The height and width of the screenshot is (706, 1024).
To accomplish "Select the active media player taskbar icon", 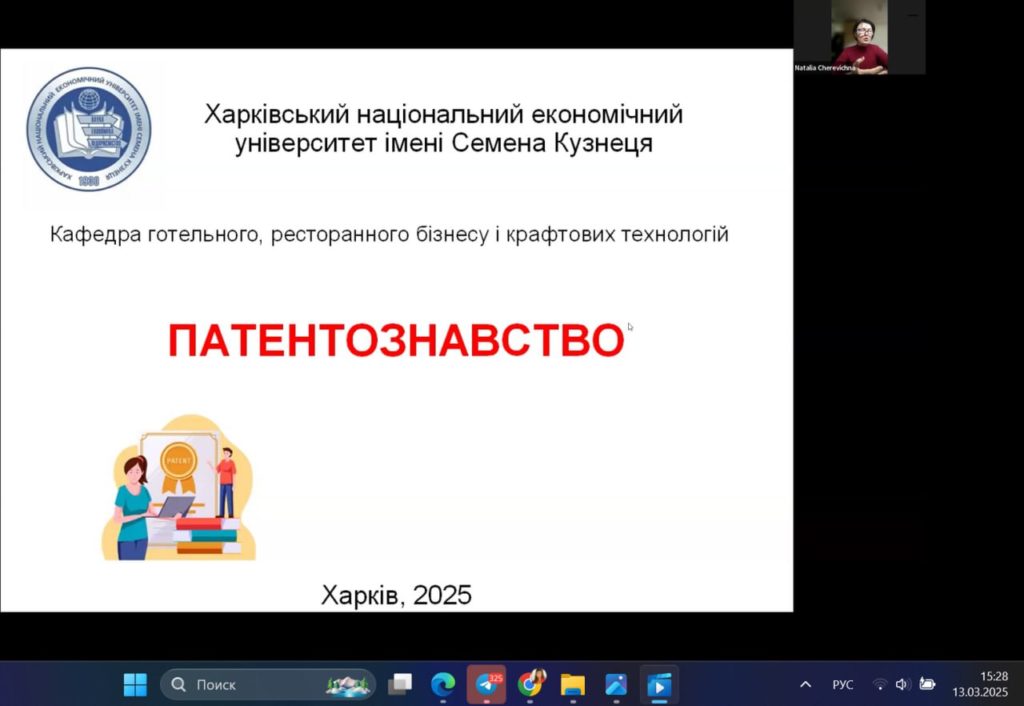I will pyautogui.click(x=659, y=684).
